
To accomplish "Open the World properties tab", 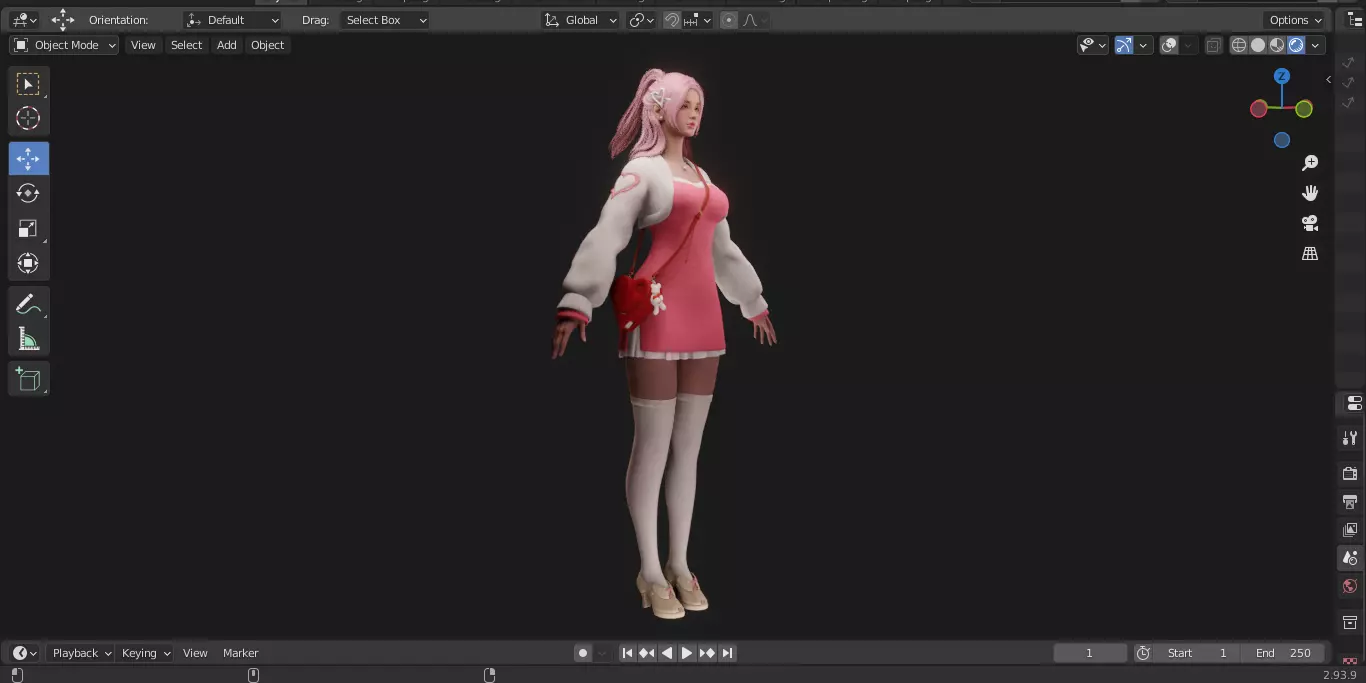I will coord(1350,586).
